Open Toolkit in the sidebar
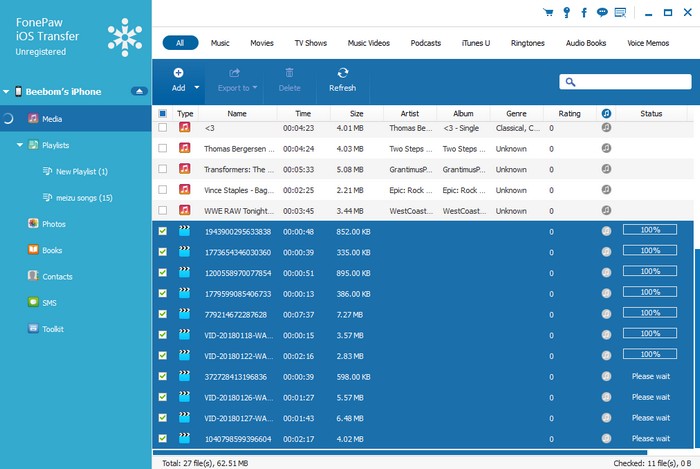700x469 pixels. [x=54, y=328]
